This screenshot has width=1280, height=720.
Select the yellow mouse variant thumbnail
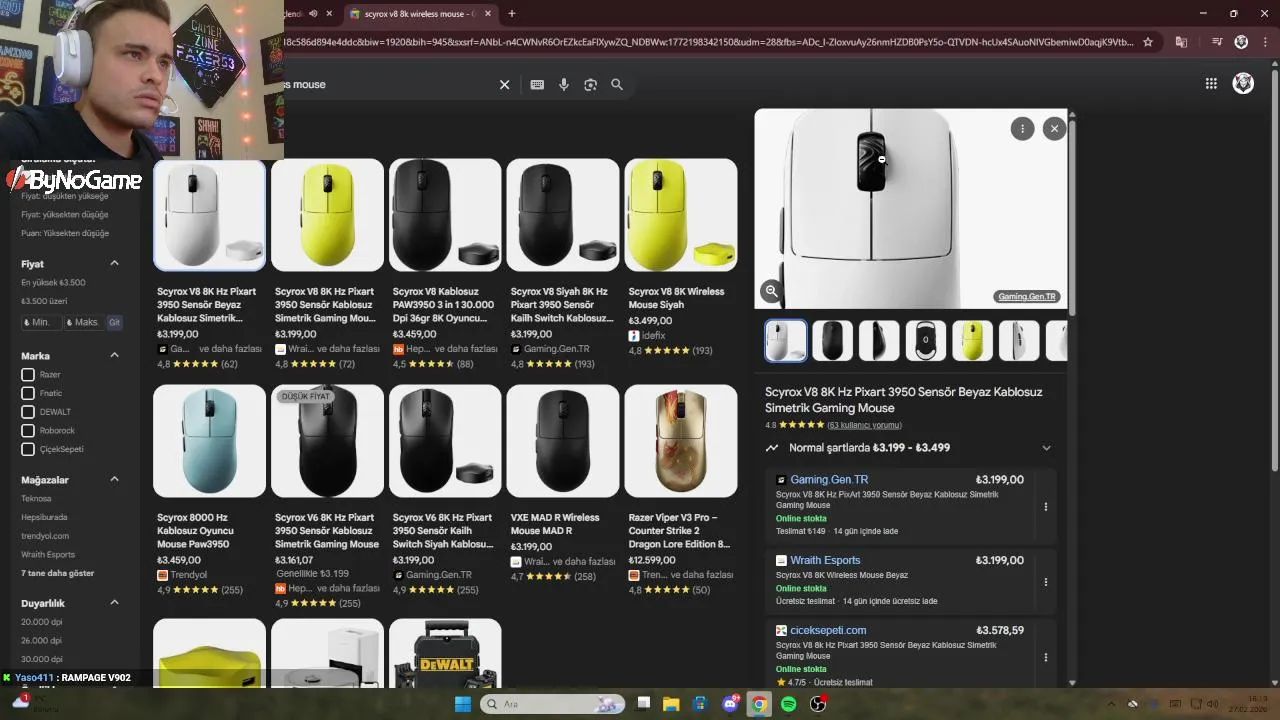coord(972,341)
